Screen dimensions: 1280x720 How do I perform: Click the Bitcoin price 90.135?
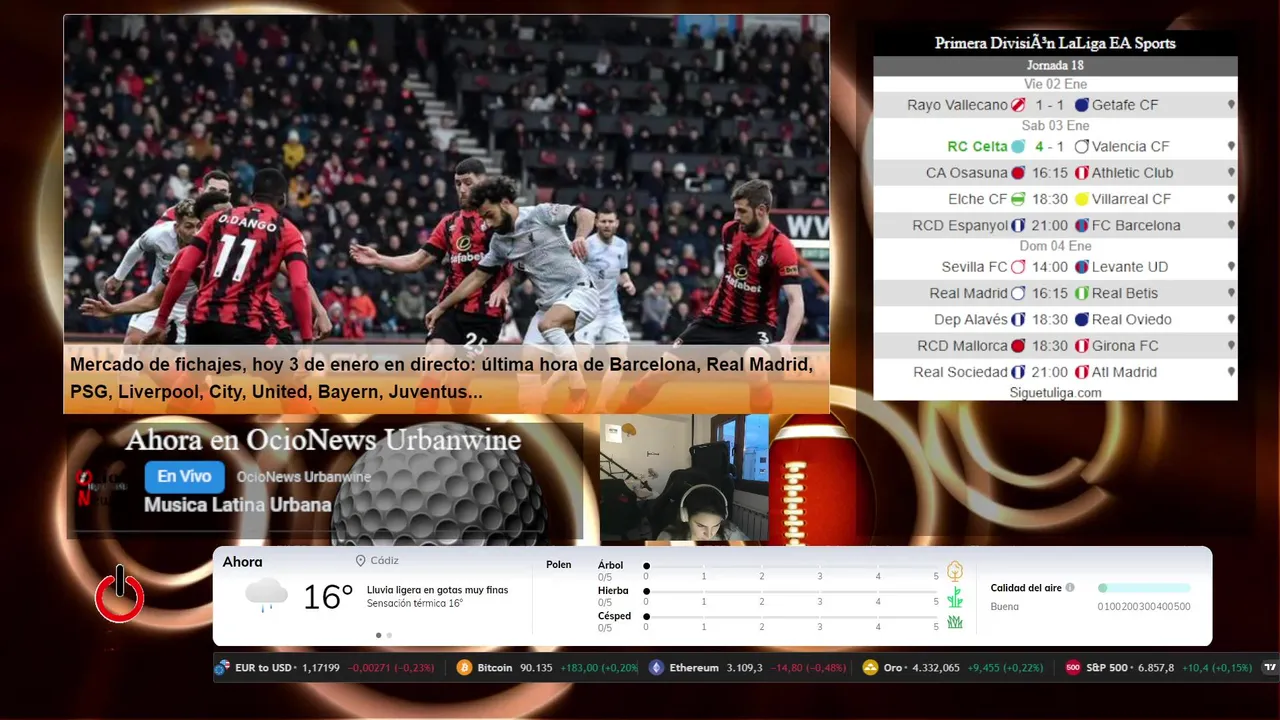[x=536, y=667]
